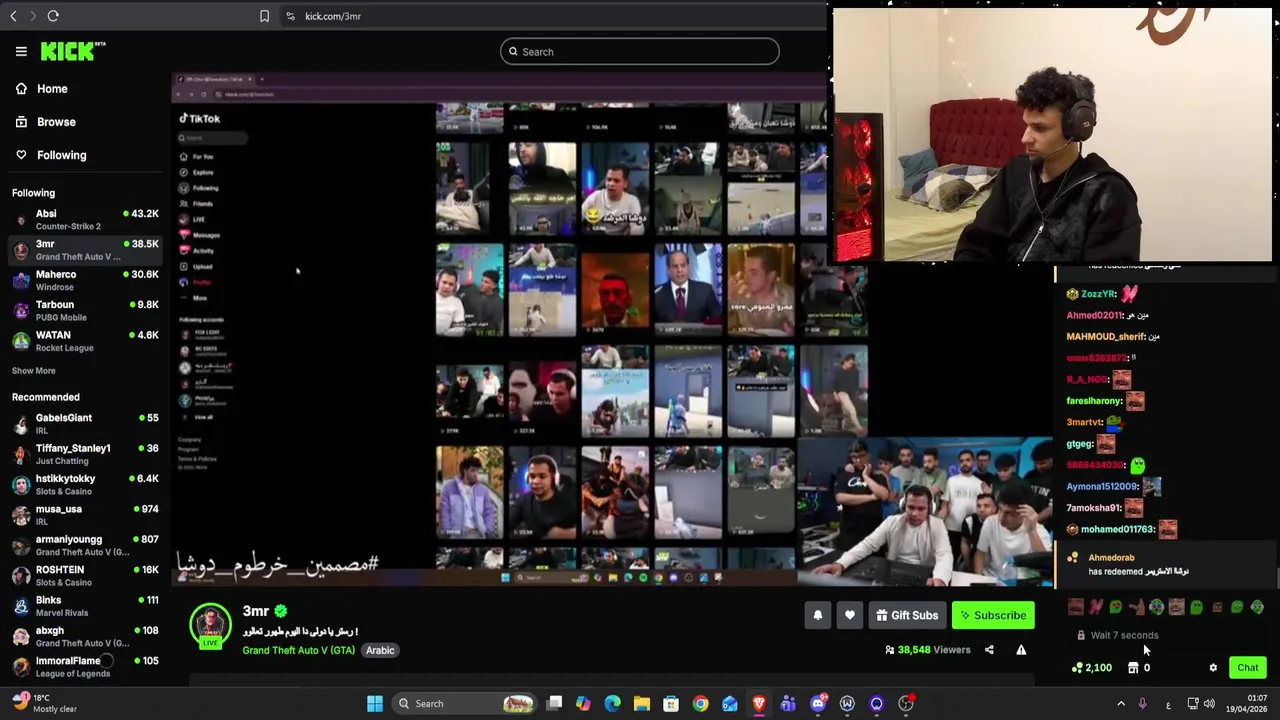The image size is (1280, 720).
Task: Subscribe to 3mr channel
Action: (993, 616)
